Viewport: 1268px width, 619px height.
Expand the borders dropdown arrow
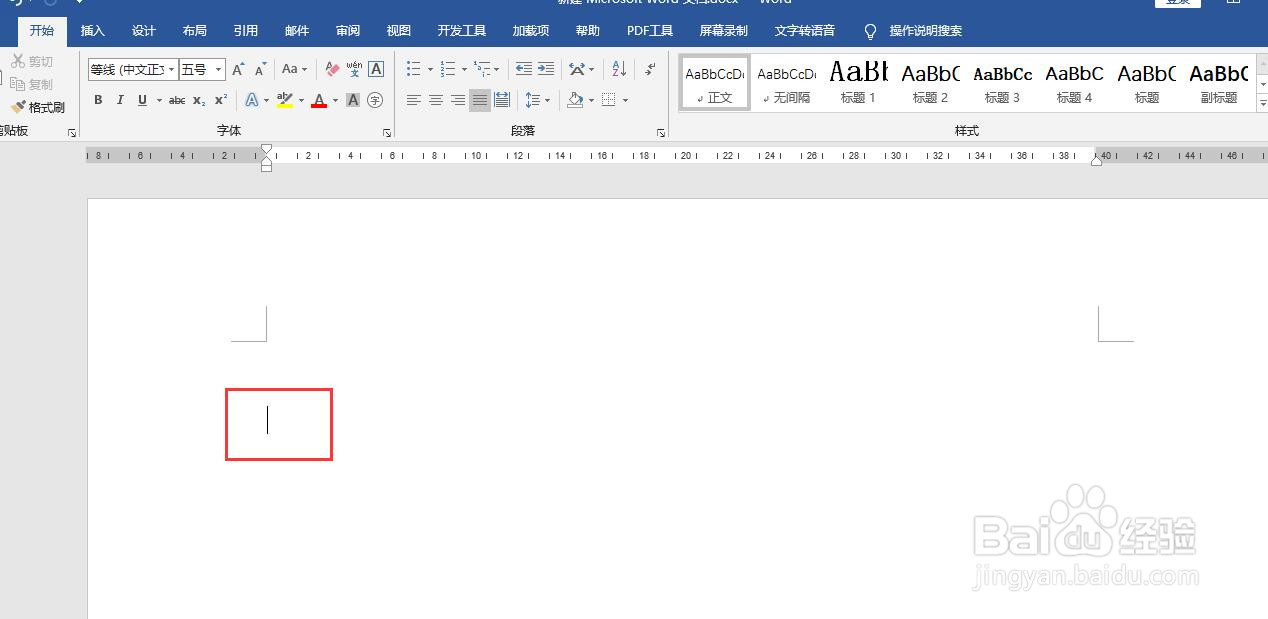pyautogui.click(x=625, y=100)
